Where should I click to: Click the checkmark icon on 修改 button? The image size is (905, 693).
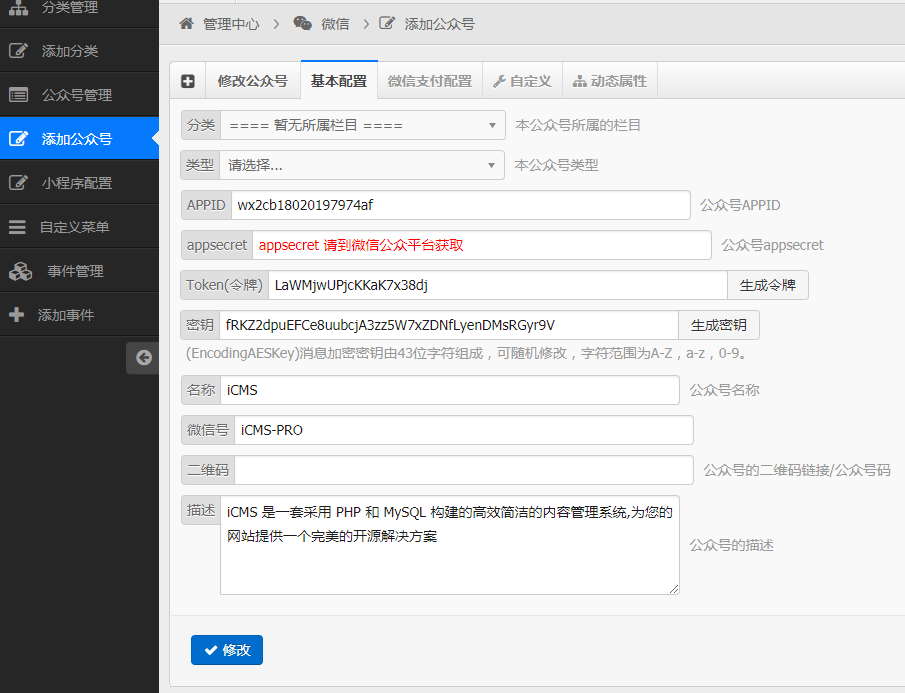click(211, 650)
